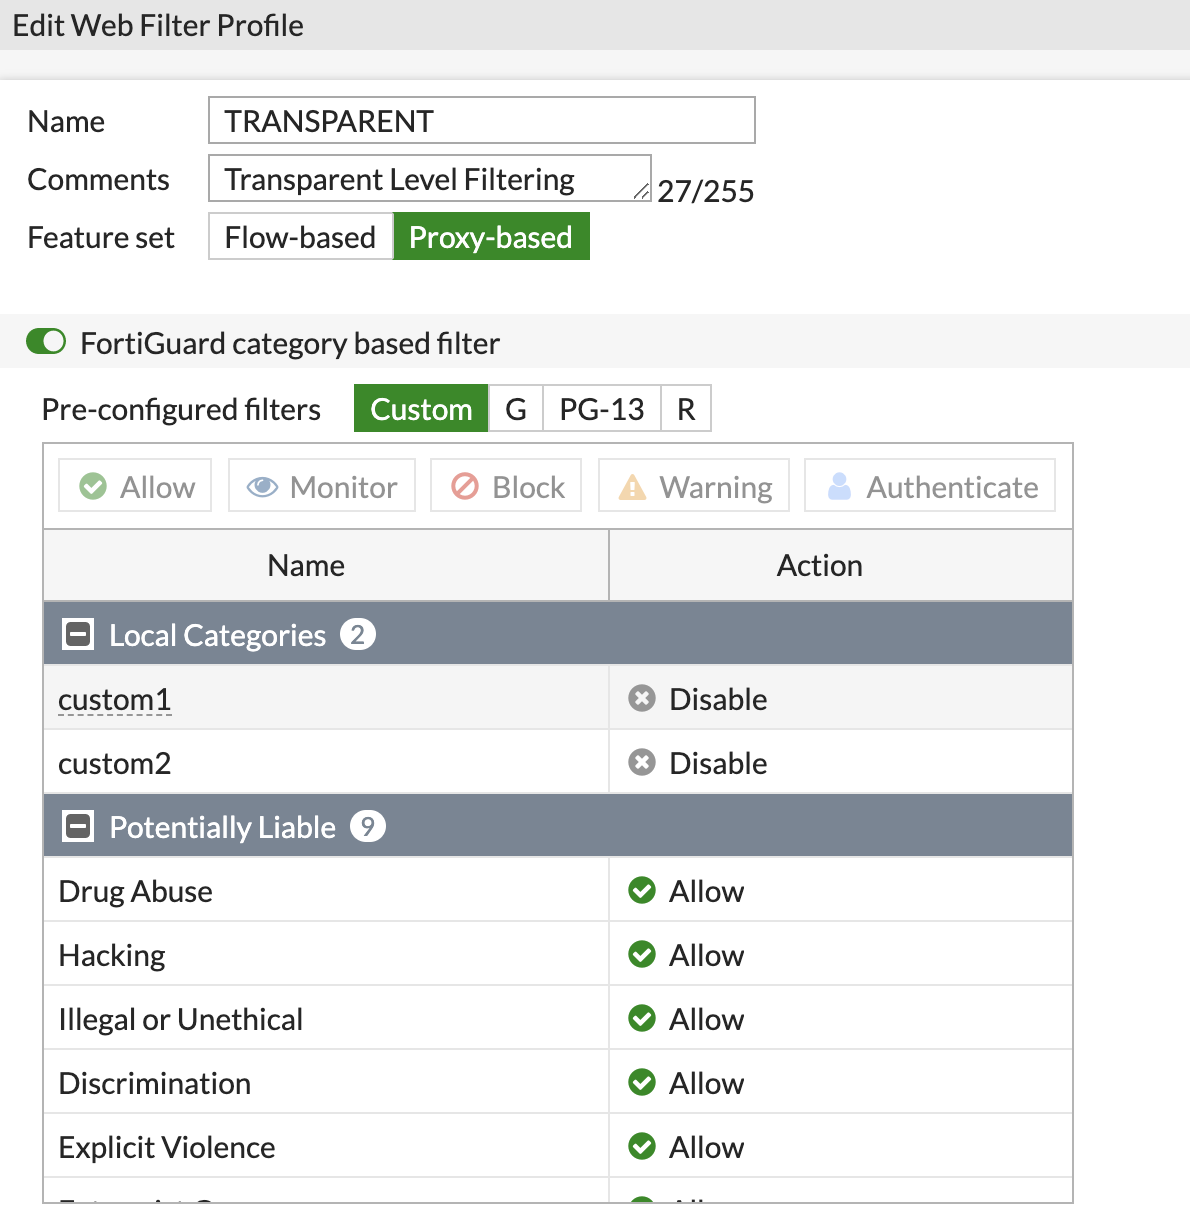Click the green Allow indicator for Drug Abuse
The height and width of the screenshot is (1218, 1190).
(641, 890)
